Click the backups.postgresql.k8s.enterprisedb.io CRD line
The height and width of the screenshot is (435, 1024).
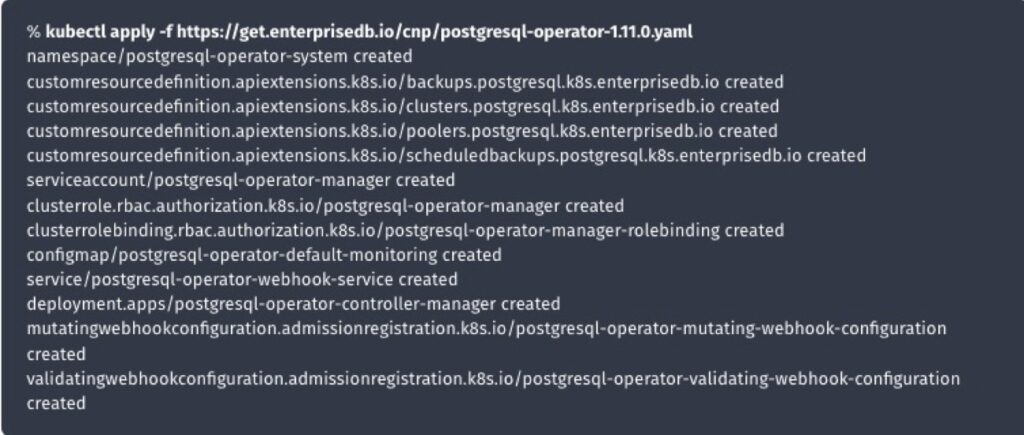tap(405, 82)
